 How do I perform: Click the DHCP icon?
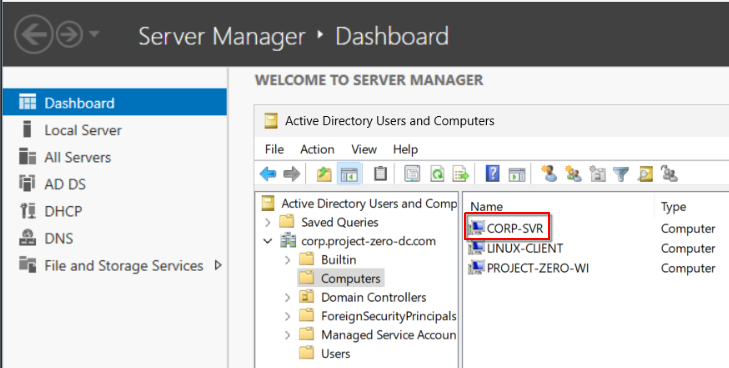27,211
